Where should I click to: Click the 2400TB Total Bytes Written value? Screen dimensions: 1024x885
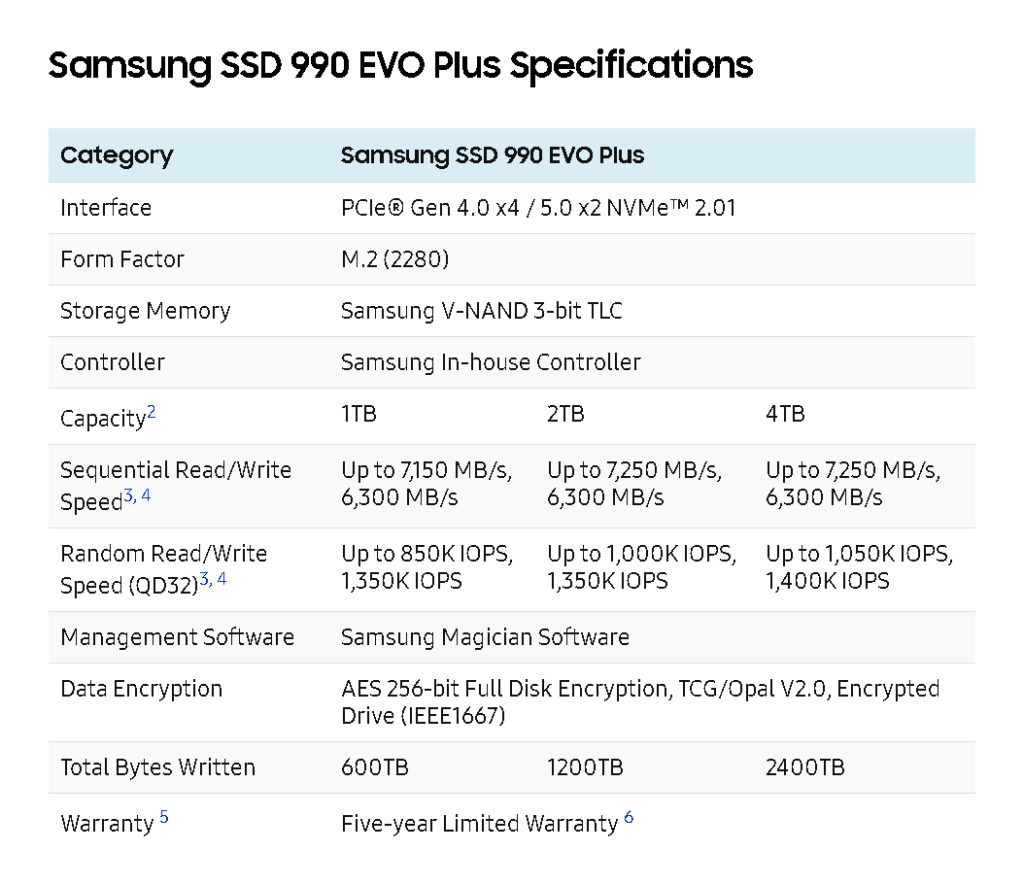[x=805, y=767]
